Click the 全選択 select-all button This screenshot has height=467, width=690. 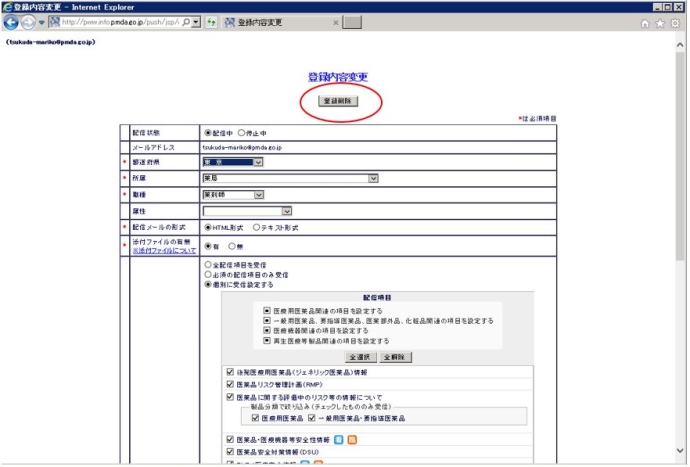click(x=360, y=357)
